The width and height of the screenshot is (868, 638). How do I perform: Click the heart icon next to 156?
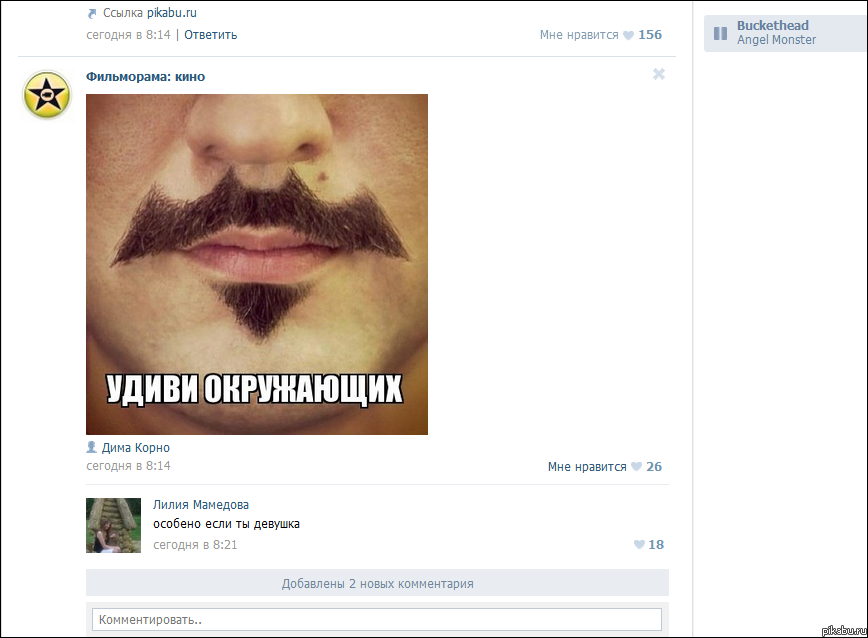(x=628, y=35)
